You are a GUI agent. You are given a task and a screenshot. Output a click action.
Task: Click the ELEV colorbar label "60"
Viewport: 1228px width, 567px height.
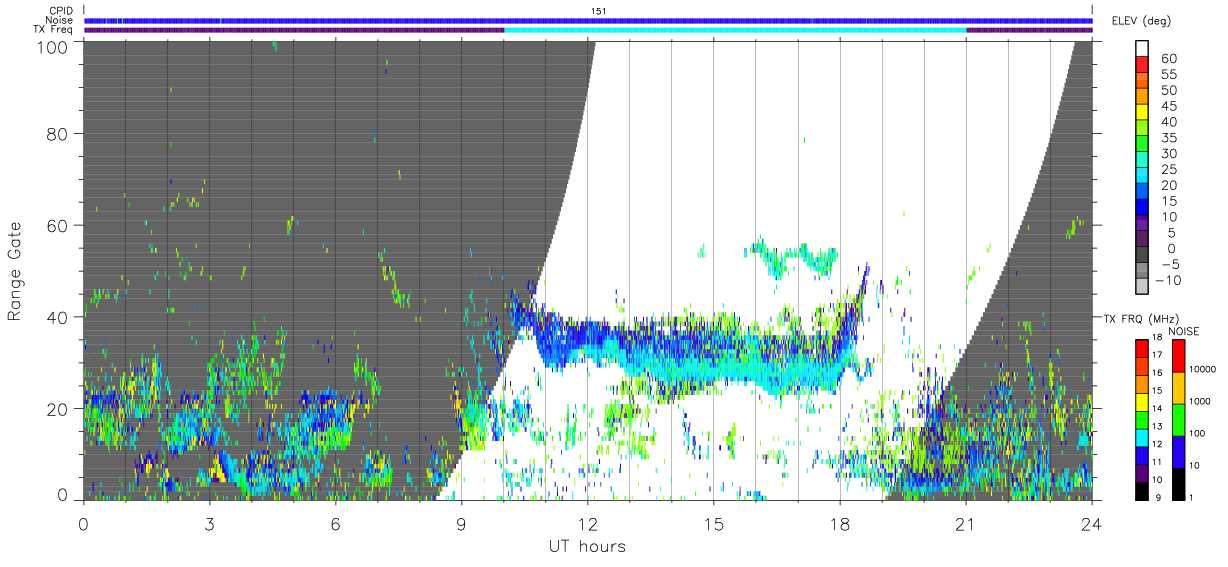click(1168, 59)
